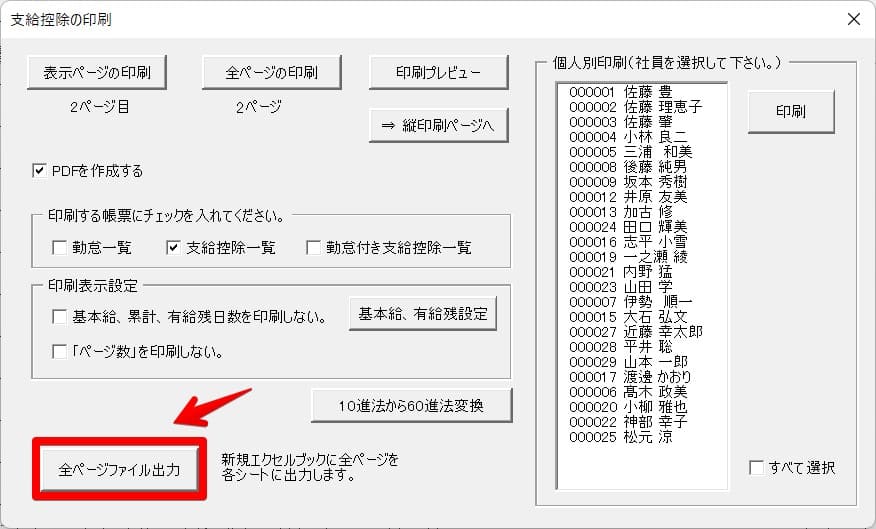This screenshot has width=876, height=529.
Task: Enable 基本給、累計、有給残日数を印刷しない checkbox
Action: (59, 317)
